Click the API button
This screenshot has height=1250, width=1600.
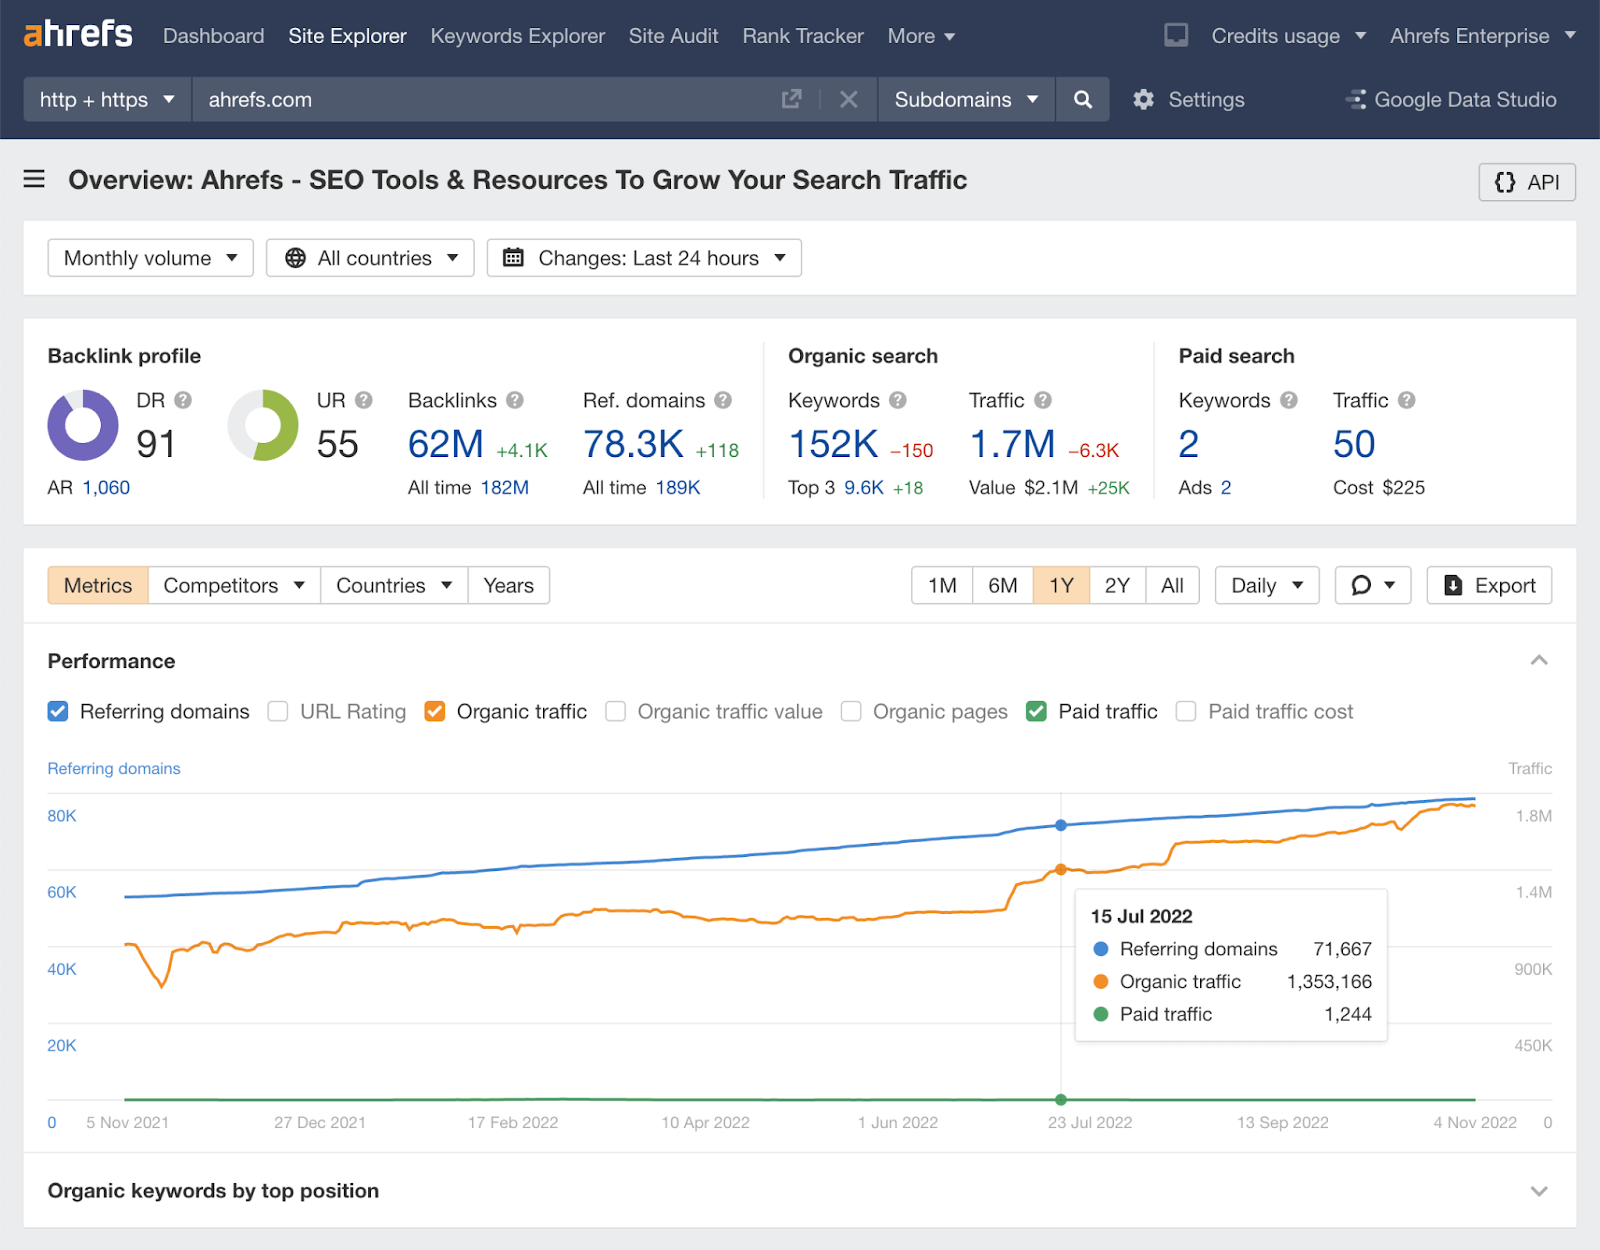pyautogui.click(x=1527, y=182)
